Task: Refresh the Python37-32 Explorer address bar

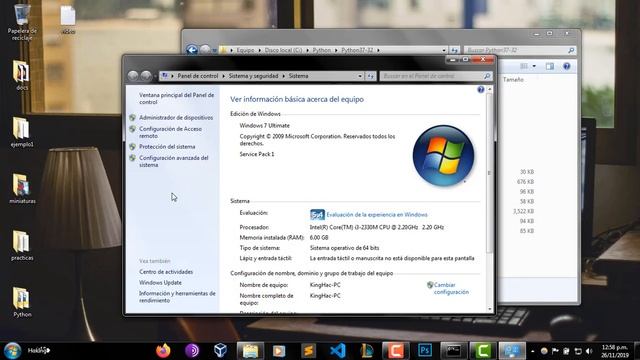Action: coord(454,50)
